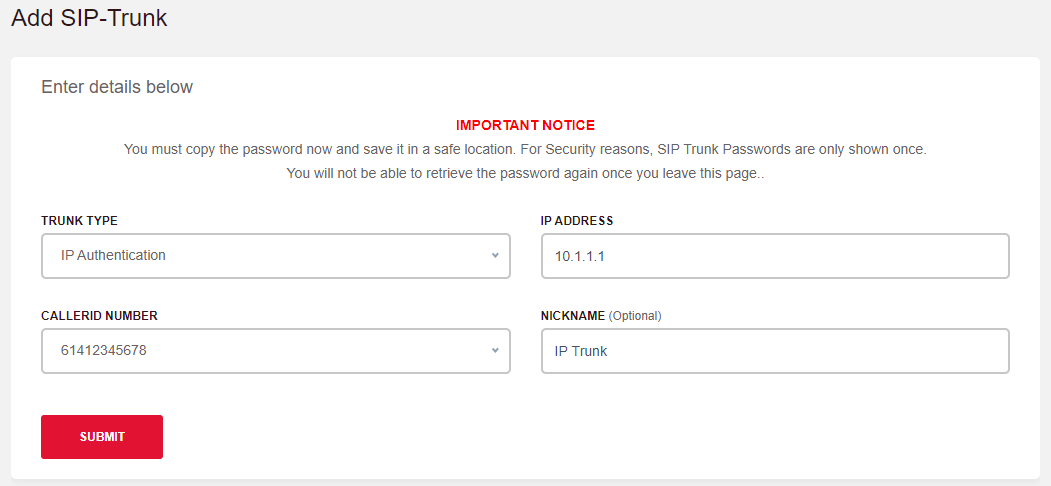The width and height of the screenshot is (1051, 486).
Task: Click the red IMPORTANT NOTICE heading
Action: (525, 126)
